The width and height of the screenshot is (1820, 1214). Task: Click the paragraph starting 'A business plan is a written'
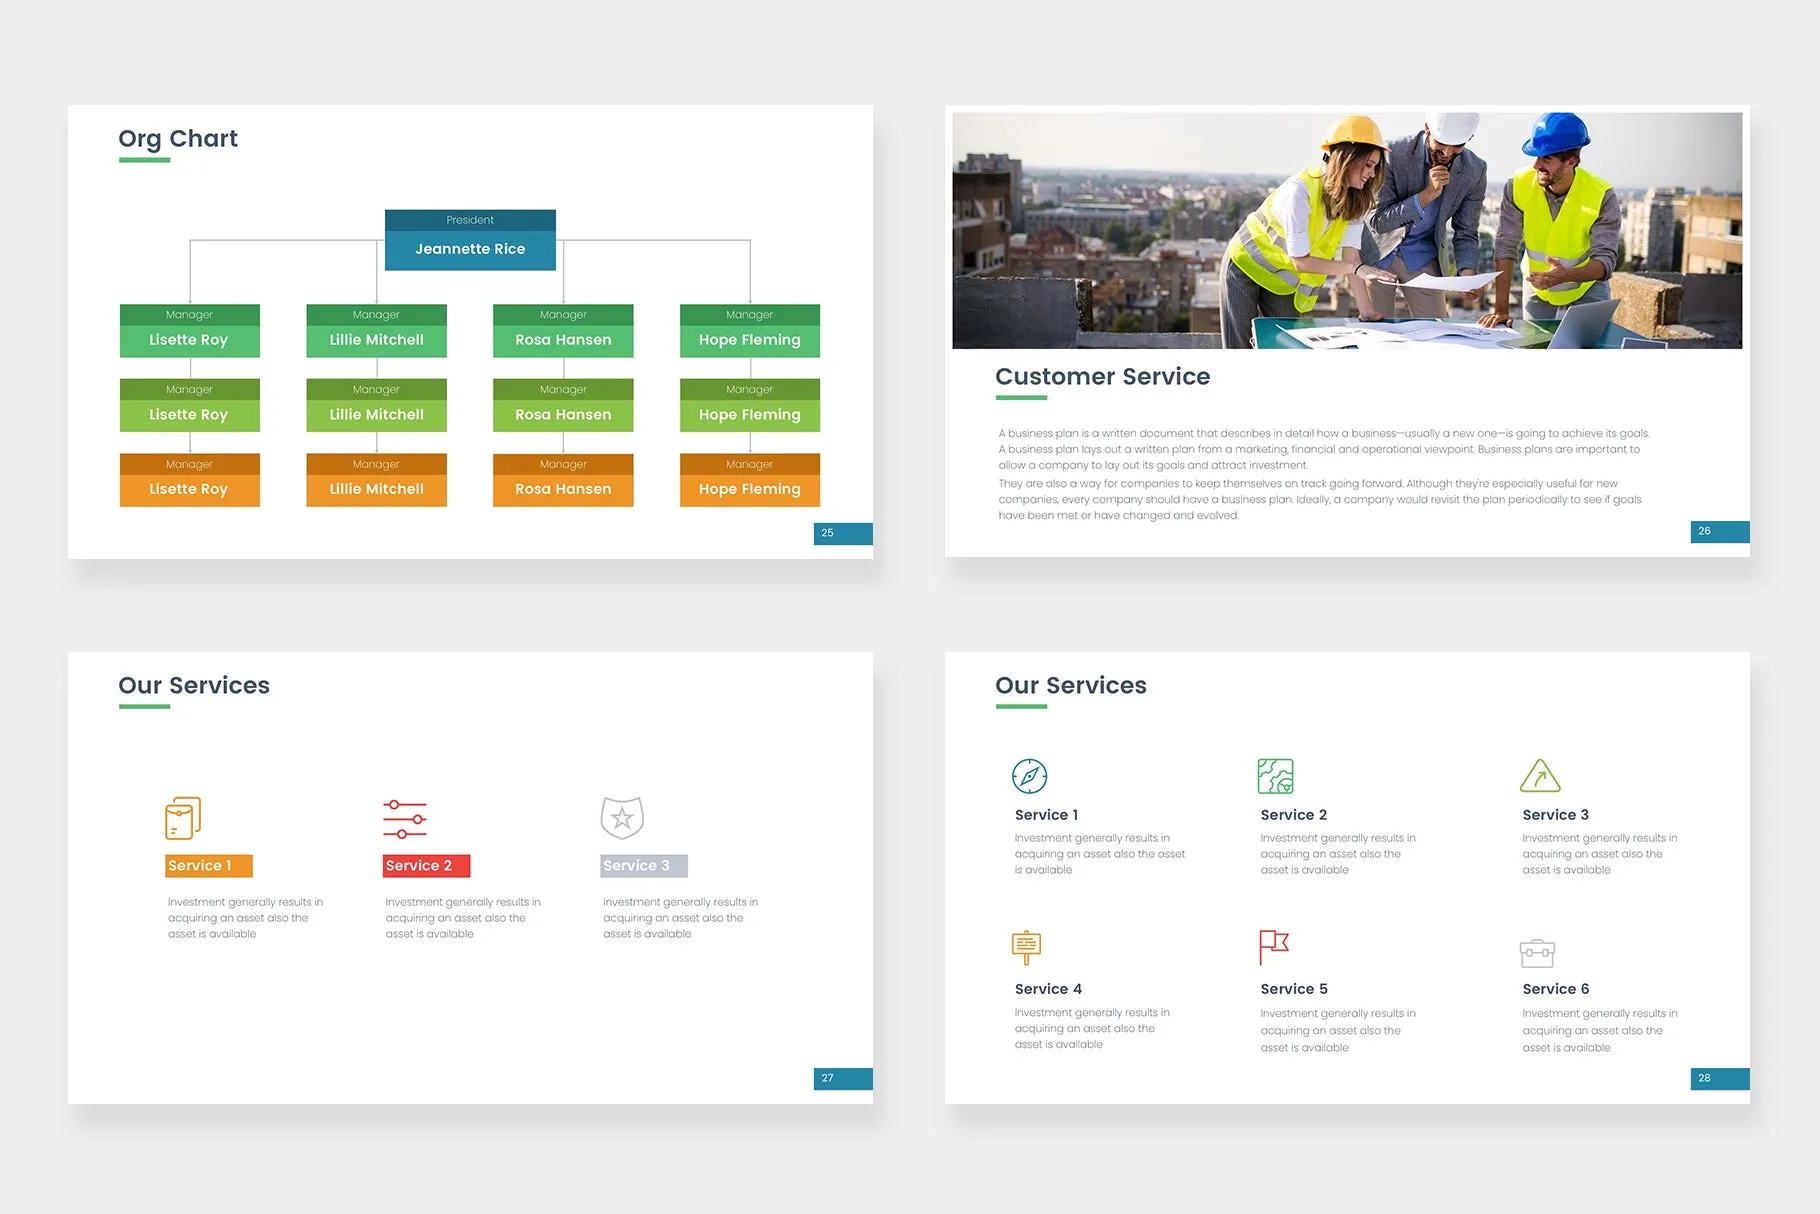click(x=1323, y=449)
